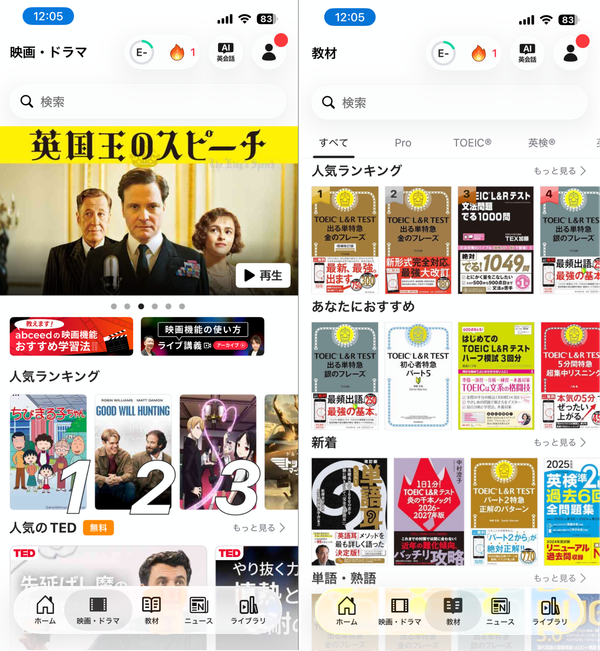The height and width of the screenshot is (651, 600).
Task: Tap the E- level indicator on 映画・ドラマ screen
Action: click(142, 52)
